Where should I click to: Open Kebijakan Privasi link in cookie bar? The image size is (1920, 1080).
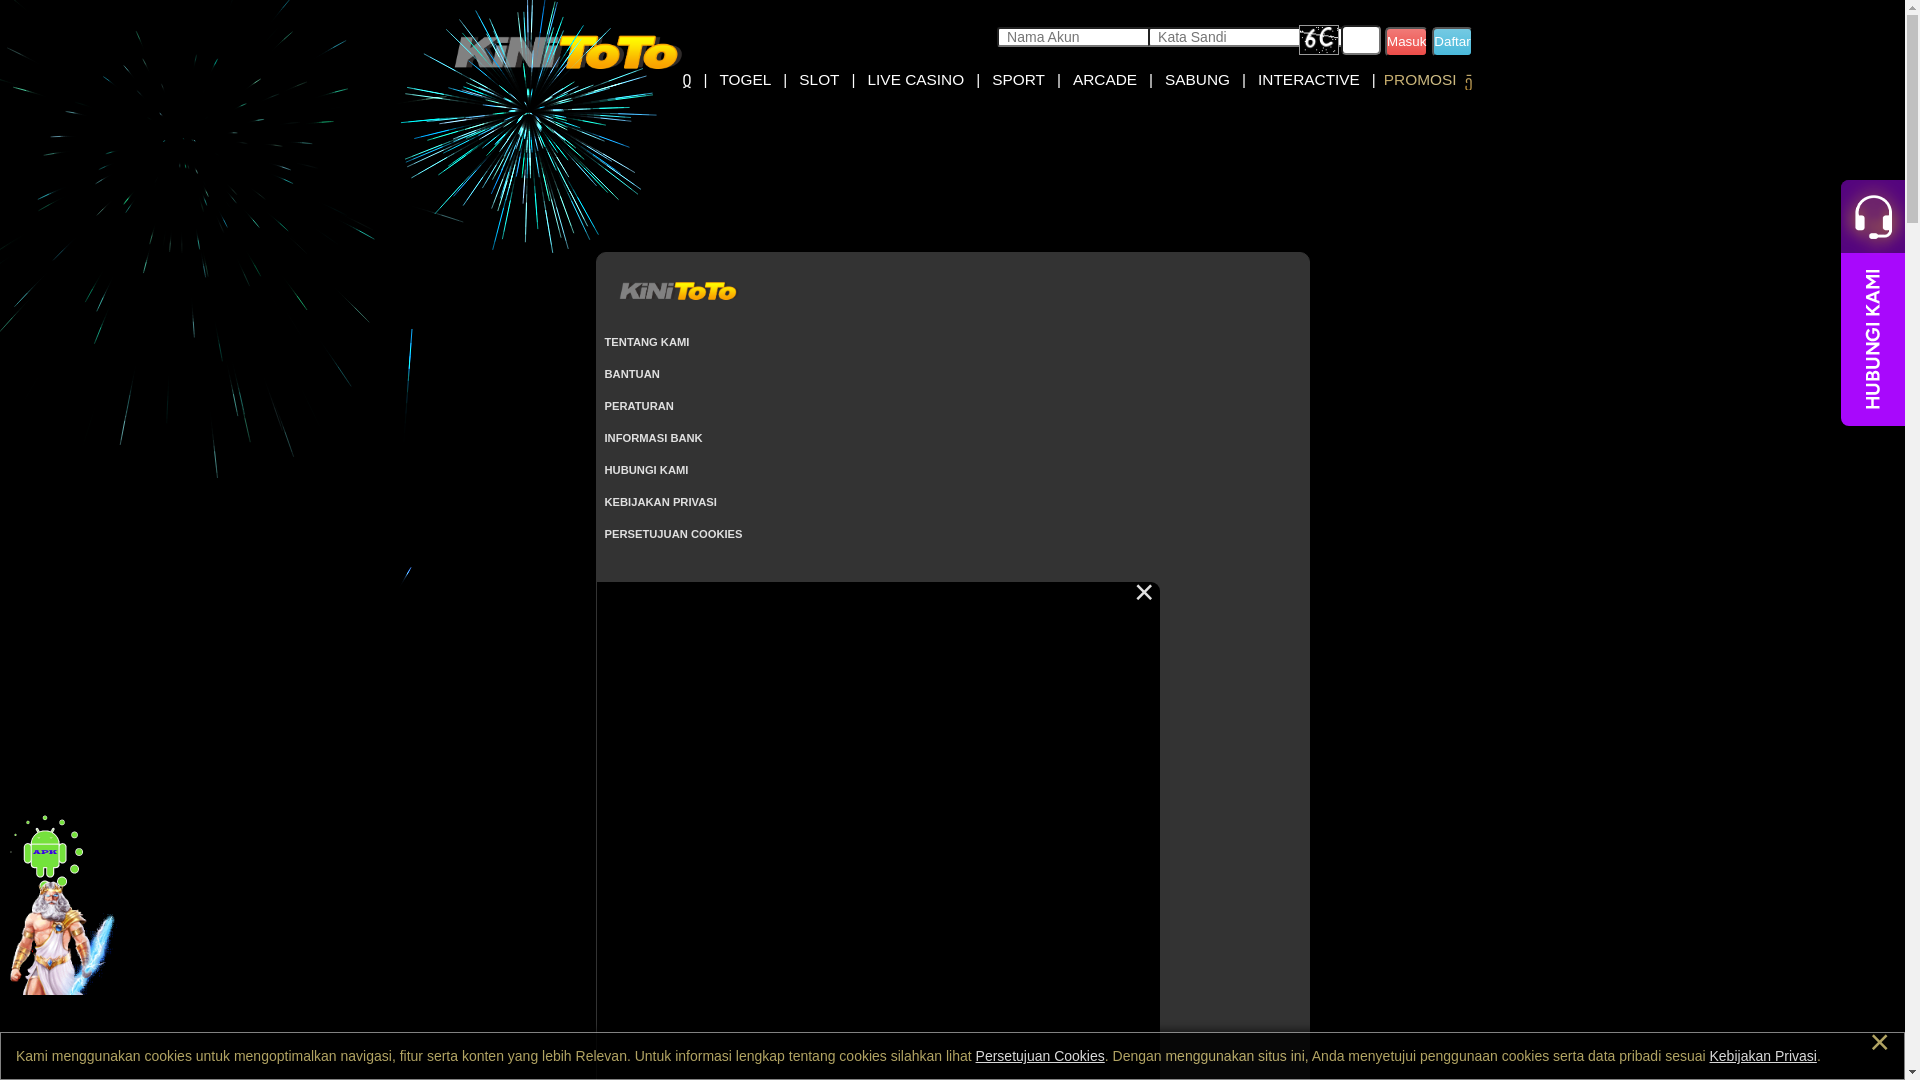[1763, 1056]
